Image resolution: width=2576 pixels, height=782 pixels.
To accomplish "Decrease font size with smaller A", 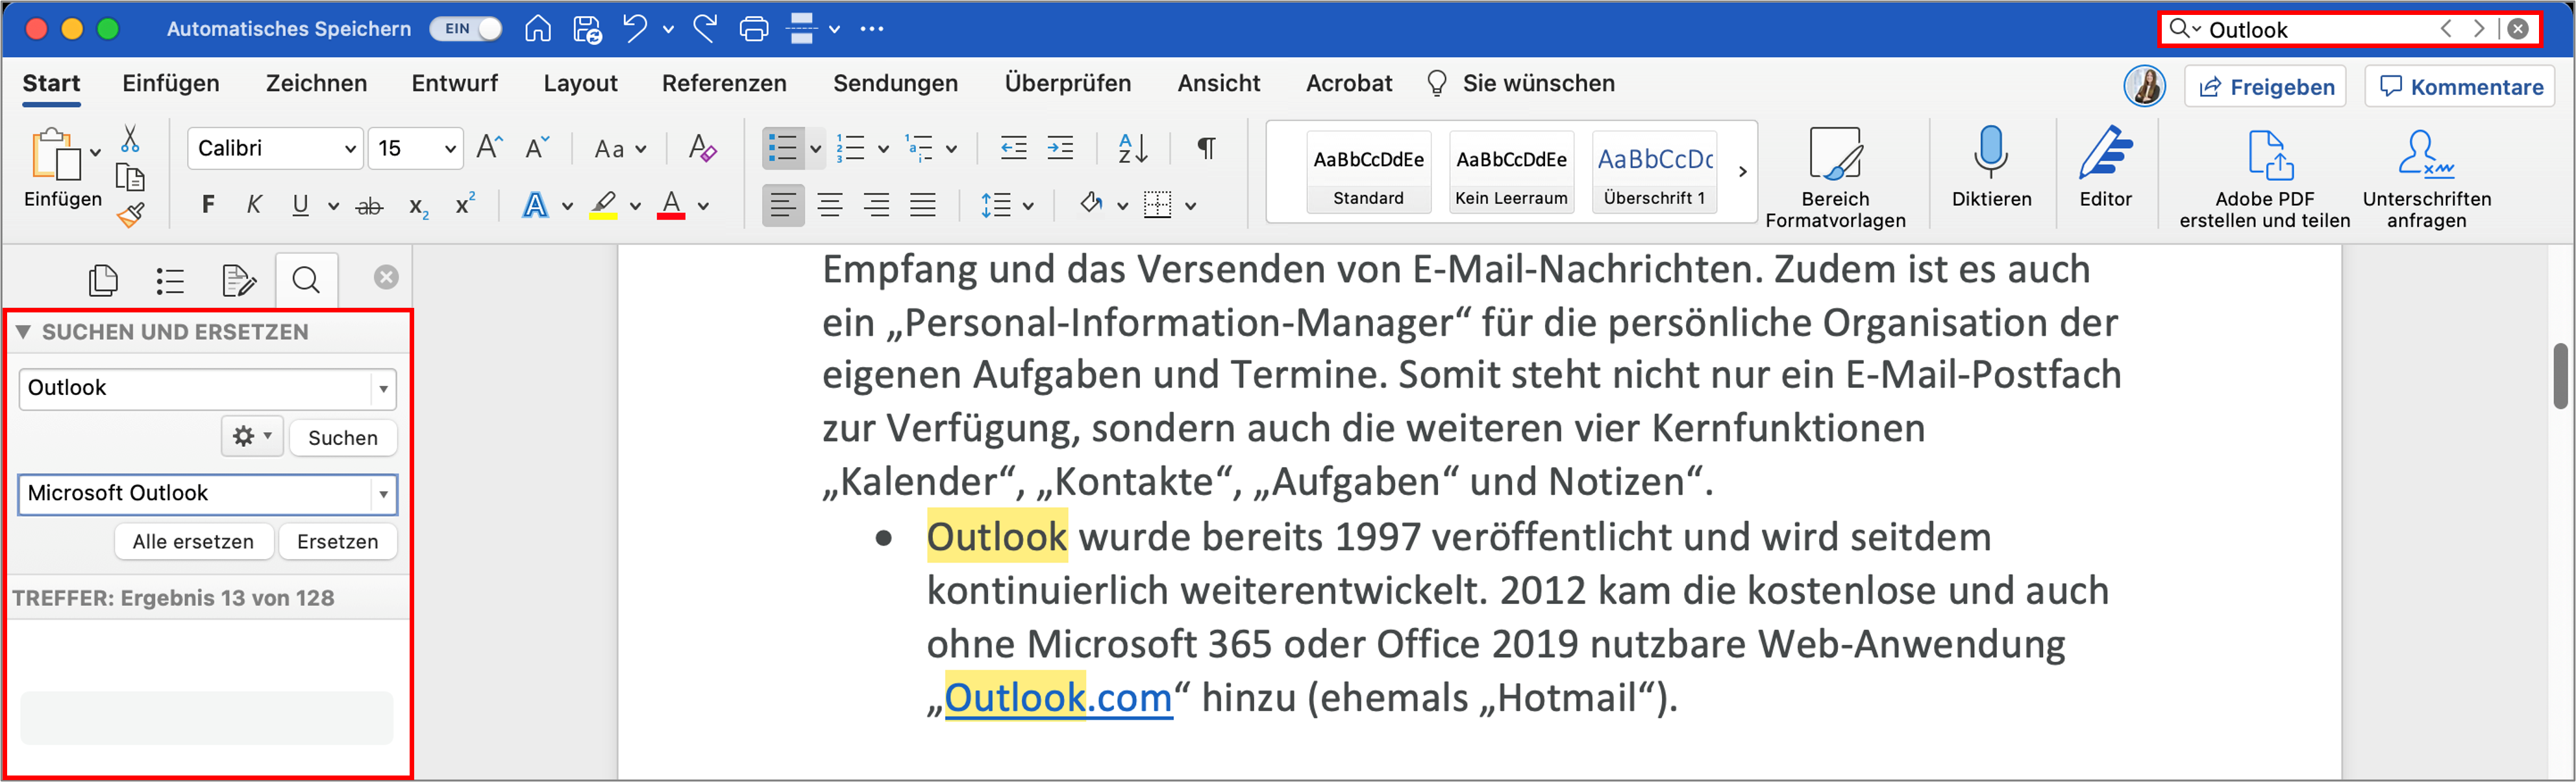I will click(x=537, y=148).
